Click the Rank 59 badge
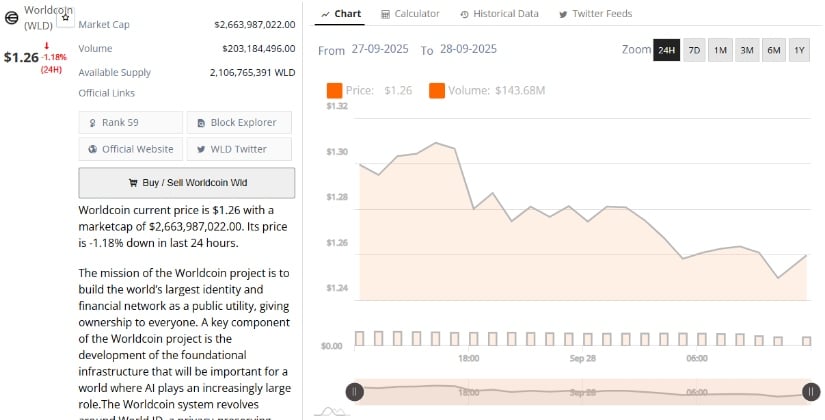Viewport: 825px width, 420px height. tap(131, 122)
